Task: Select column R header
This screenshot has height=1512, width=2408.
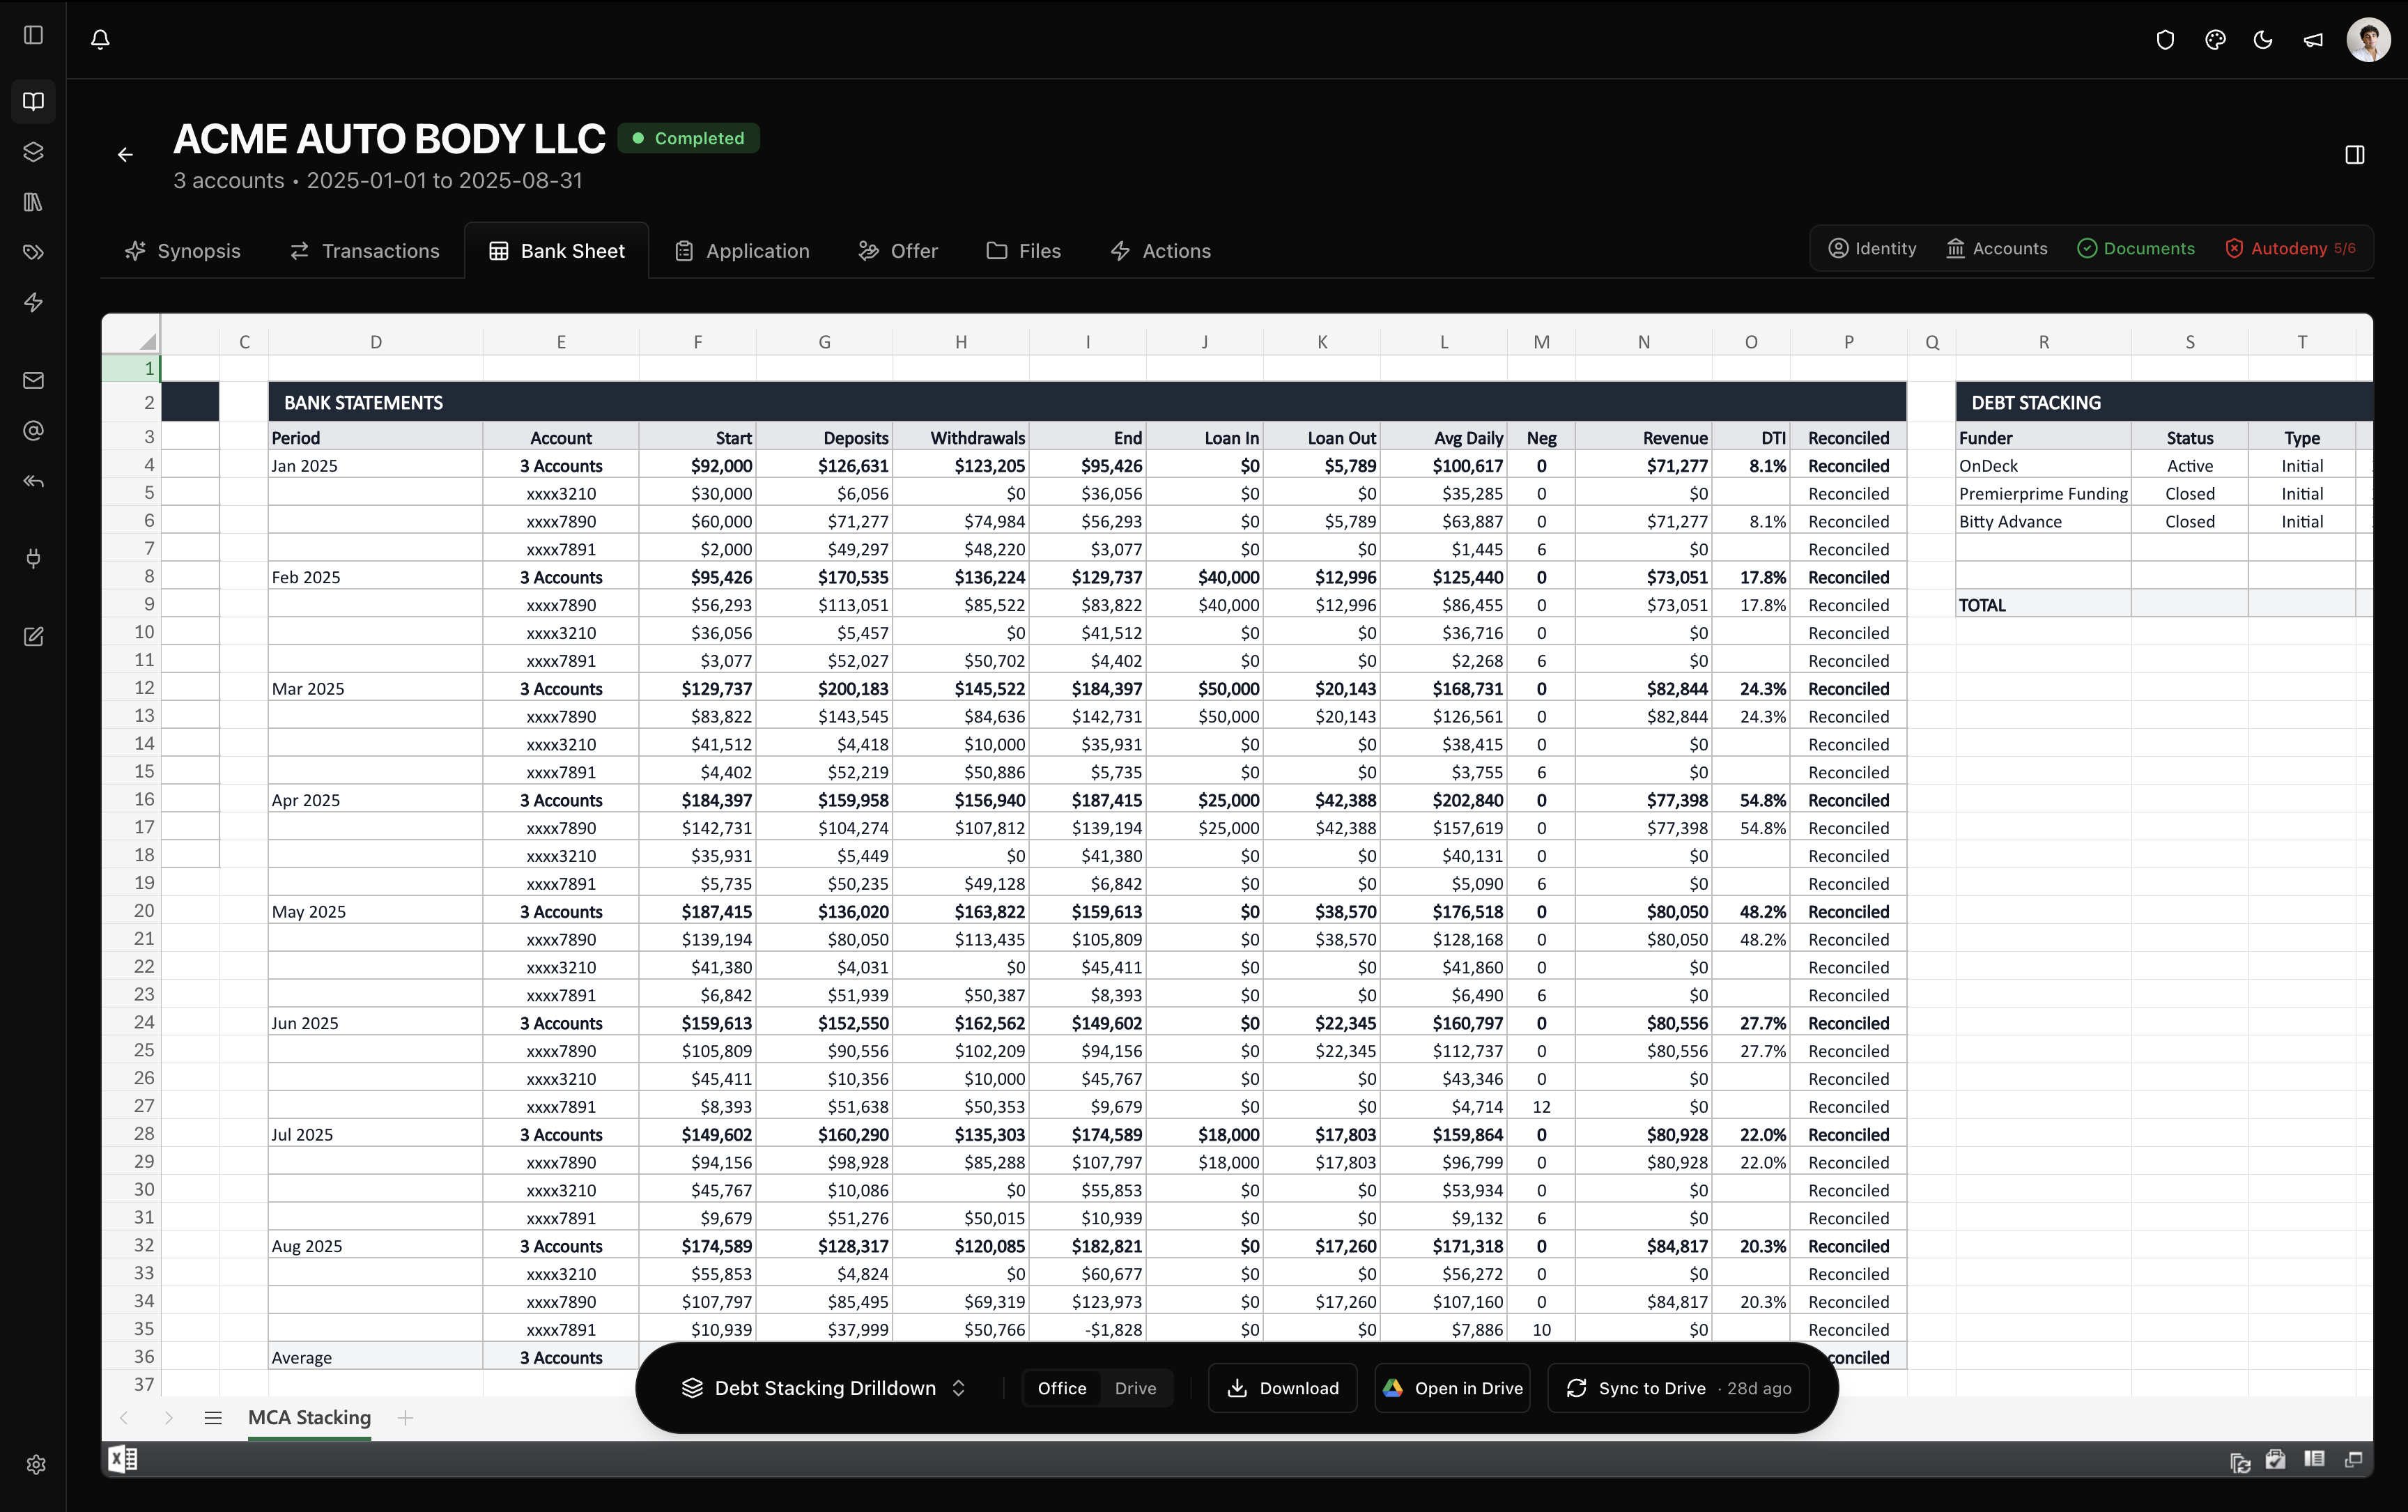Action: click(2043, 342)
